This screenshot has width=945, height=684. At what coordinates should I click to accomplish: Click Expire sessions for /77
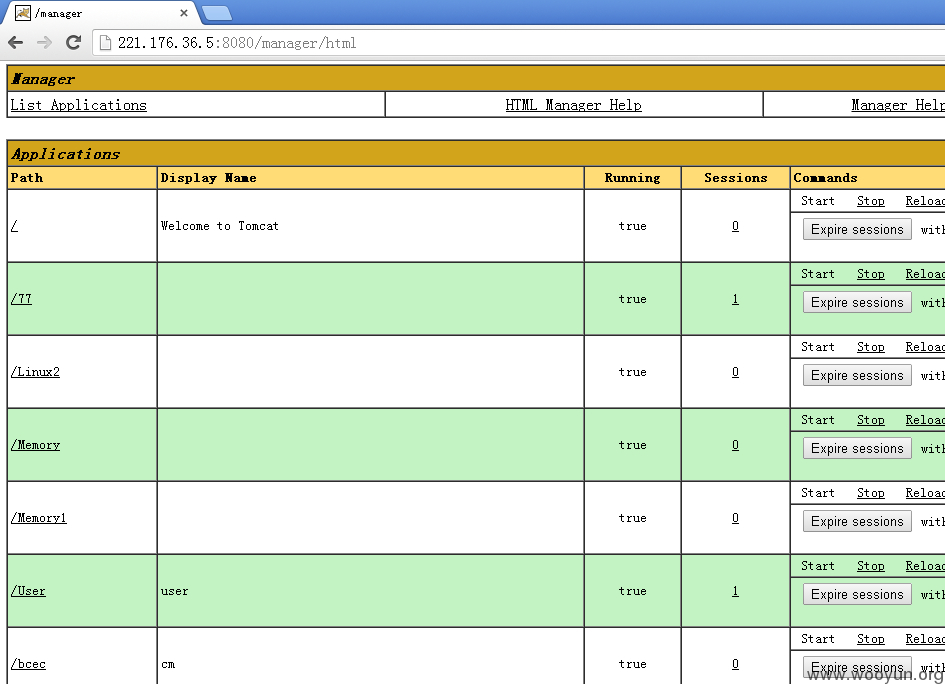(857, 303)
